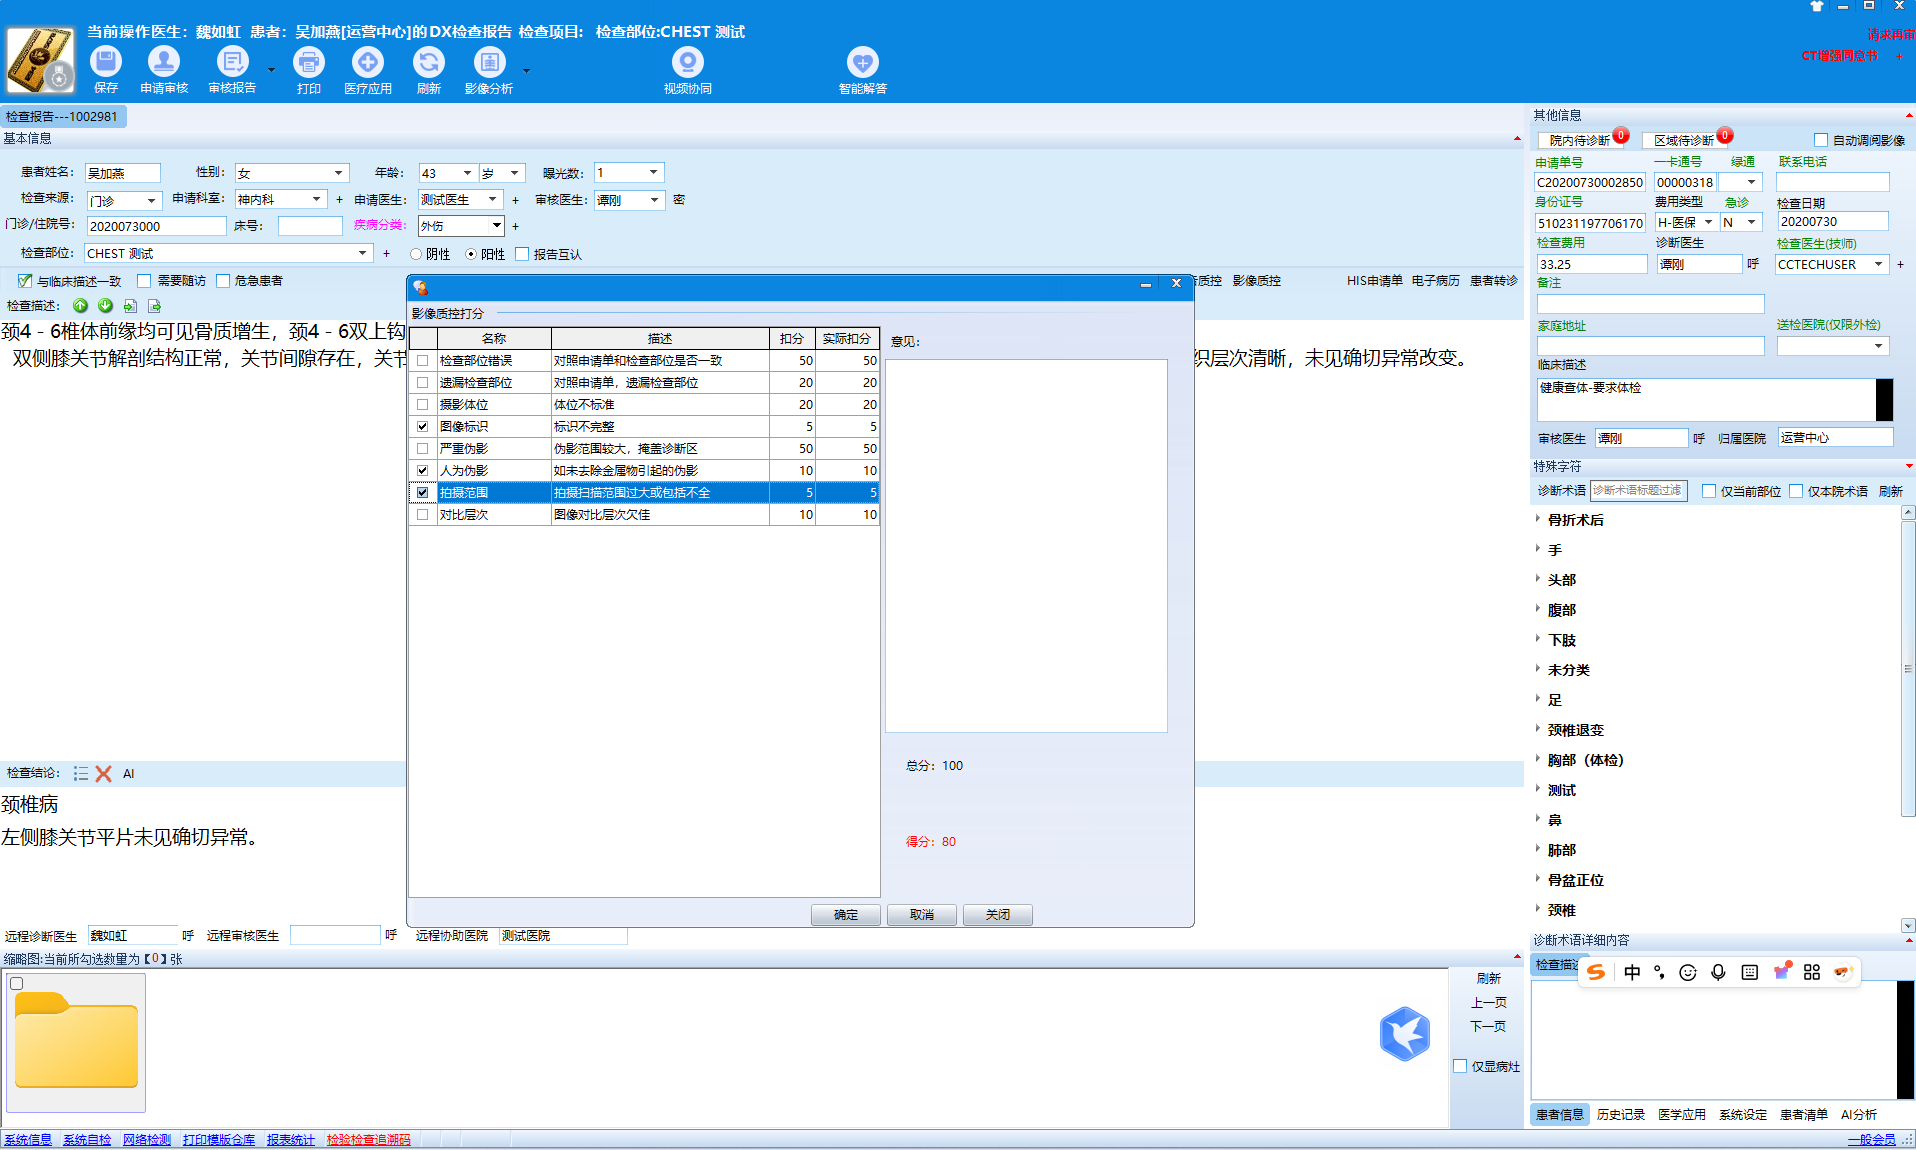Click the 意见 comments text area
The height and width of the screenshot is (1150, 1916).
click(x=1026, y=546)
